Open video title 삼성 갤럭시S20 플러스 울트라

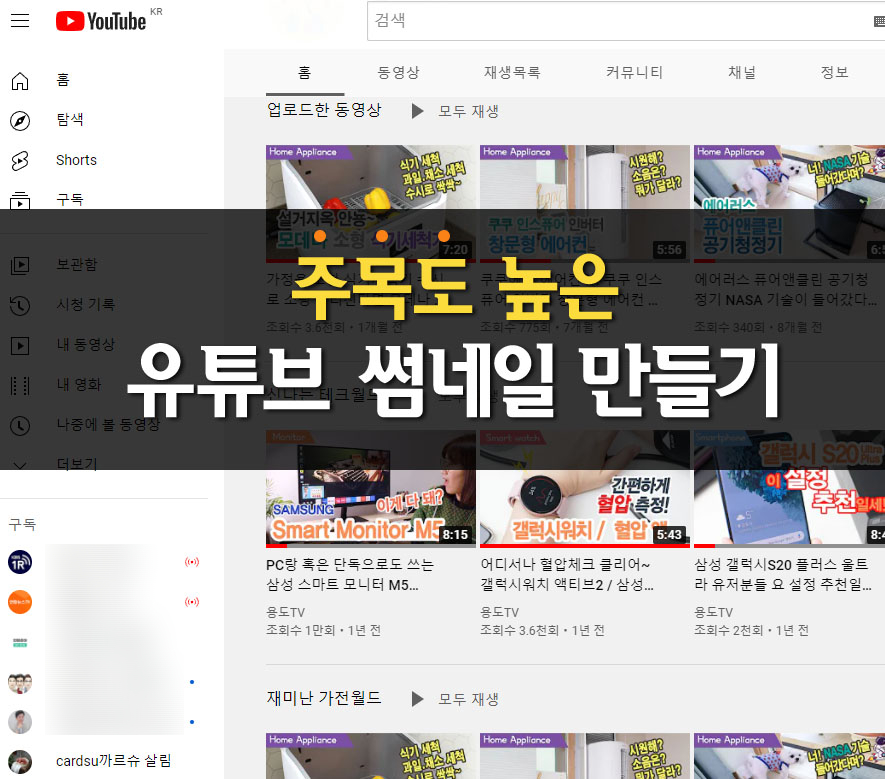click(782, 575)
